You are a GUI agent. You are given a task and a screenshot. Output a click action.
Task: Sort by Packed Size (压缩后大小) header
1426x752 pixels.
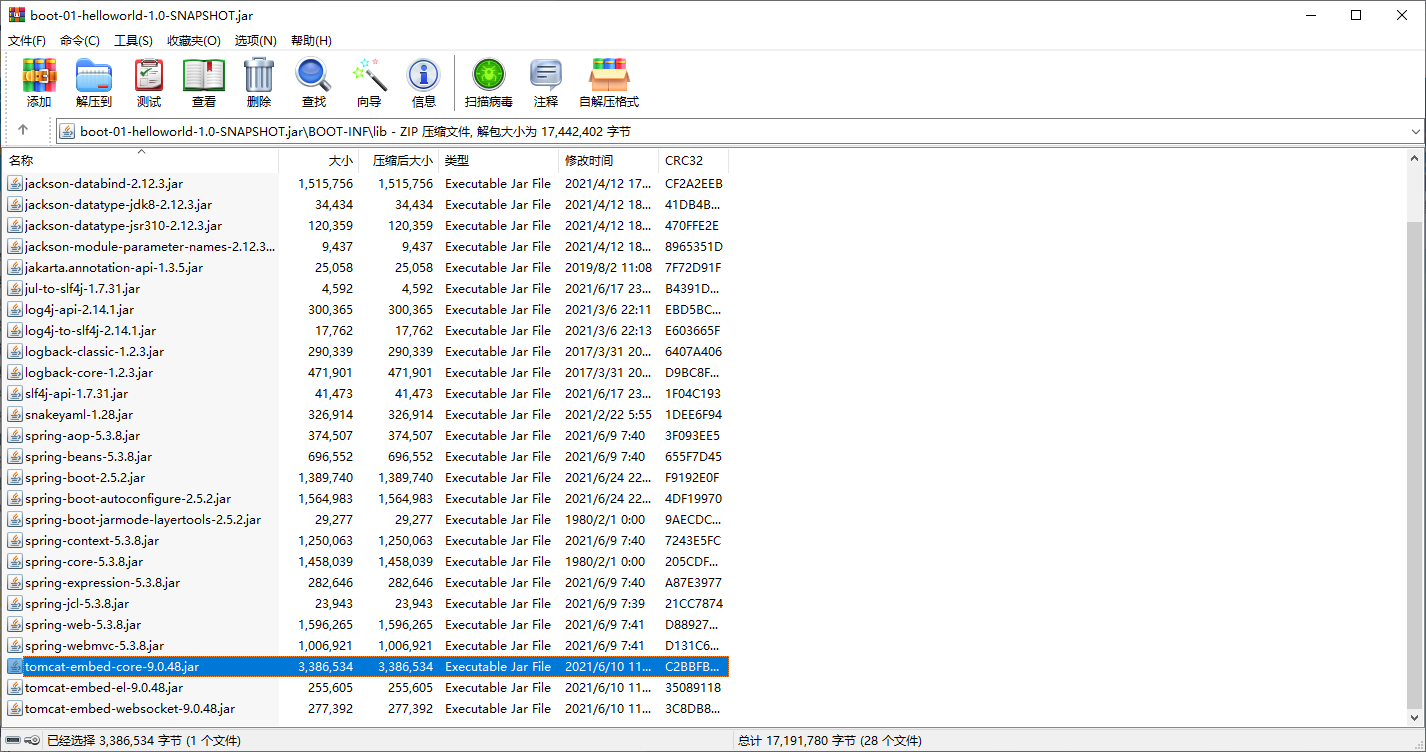[x=399, y=160]
